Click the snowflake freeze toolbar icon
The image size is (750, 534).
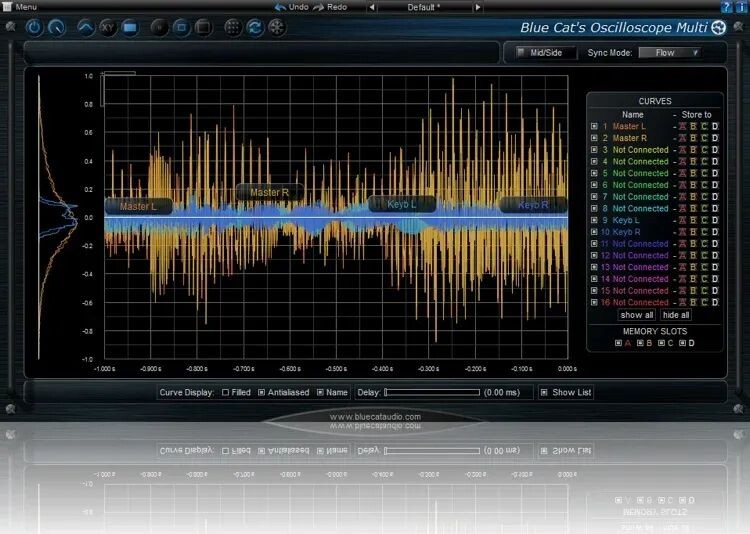(x=277, y=27)
